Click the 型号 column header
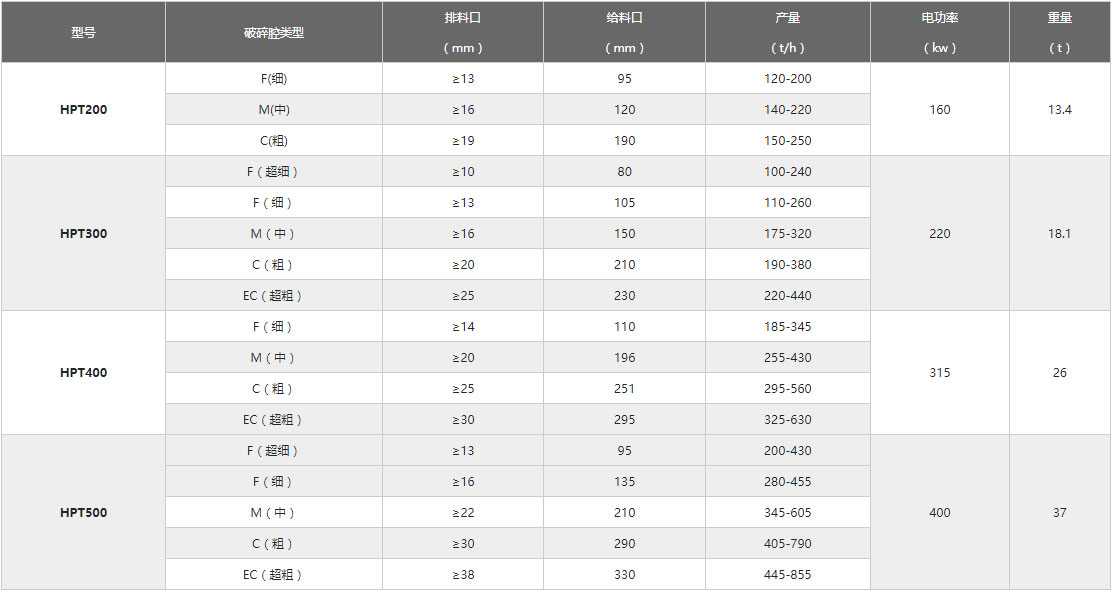Screen dimensions: 1112x591 (83, 32)
